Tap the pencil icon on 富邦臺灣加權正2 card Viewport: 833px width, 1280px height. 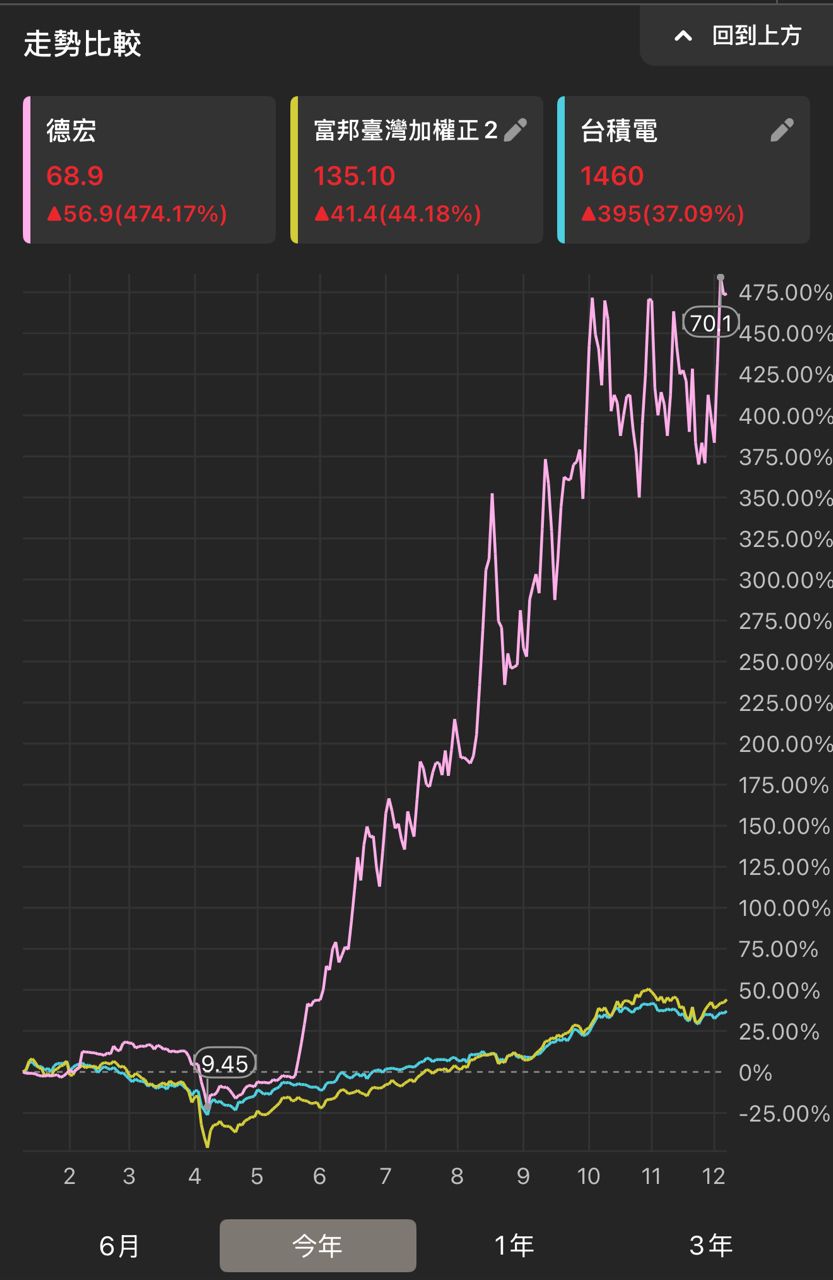pyautogui.click(x=515, y=130)
